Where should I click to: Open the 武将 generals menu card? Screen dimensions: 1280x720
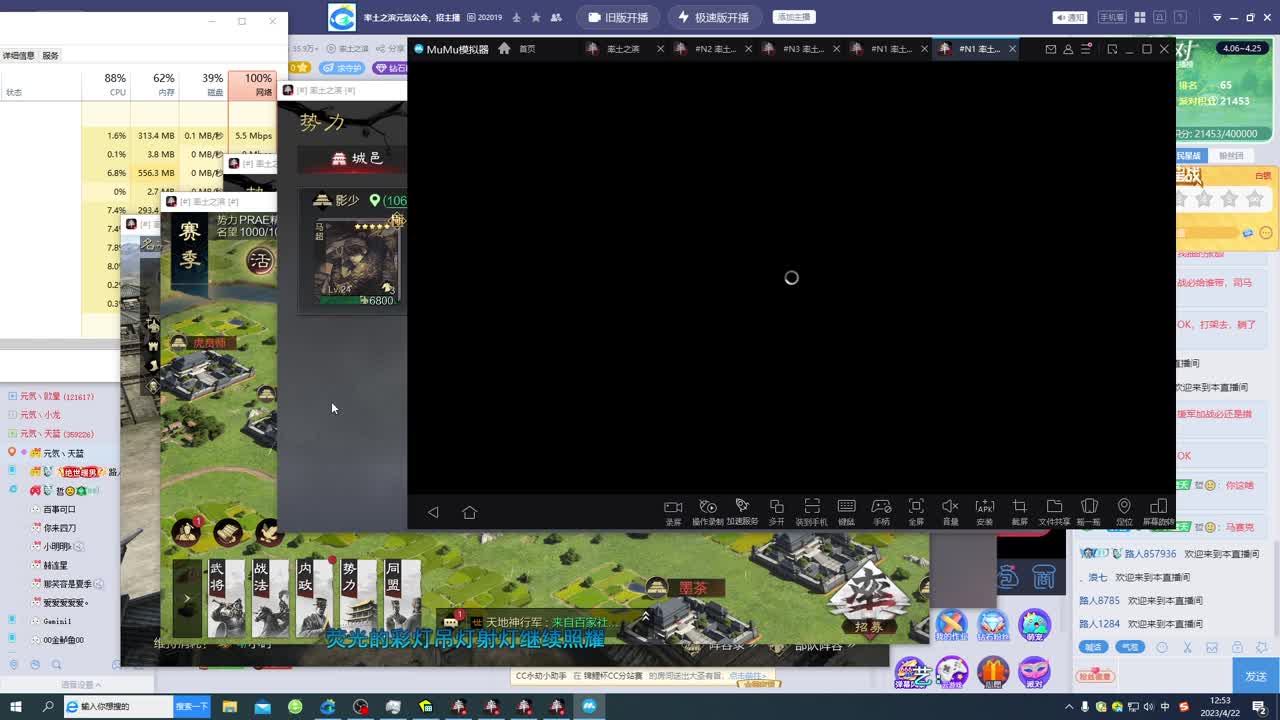227,598
